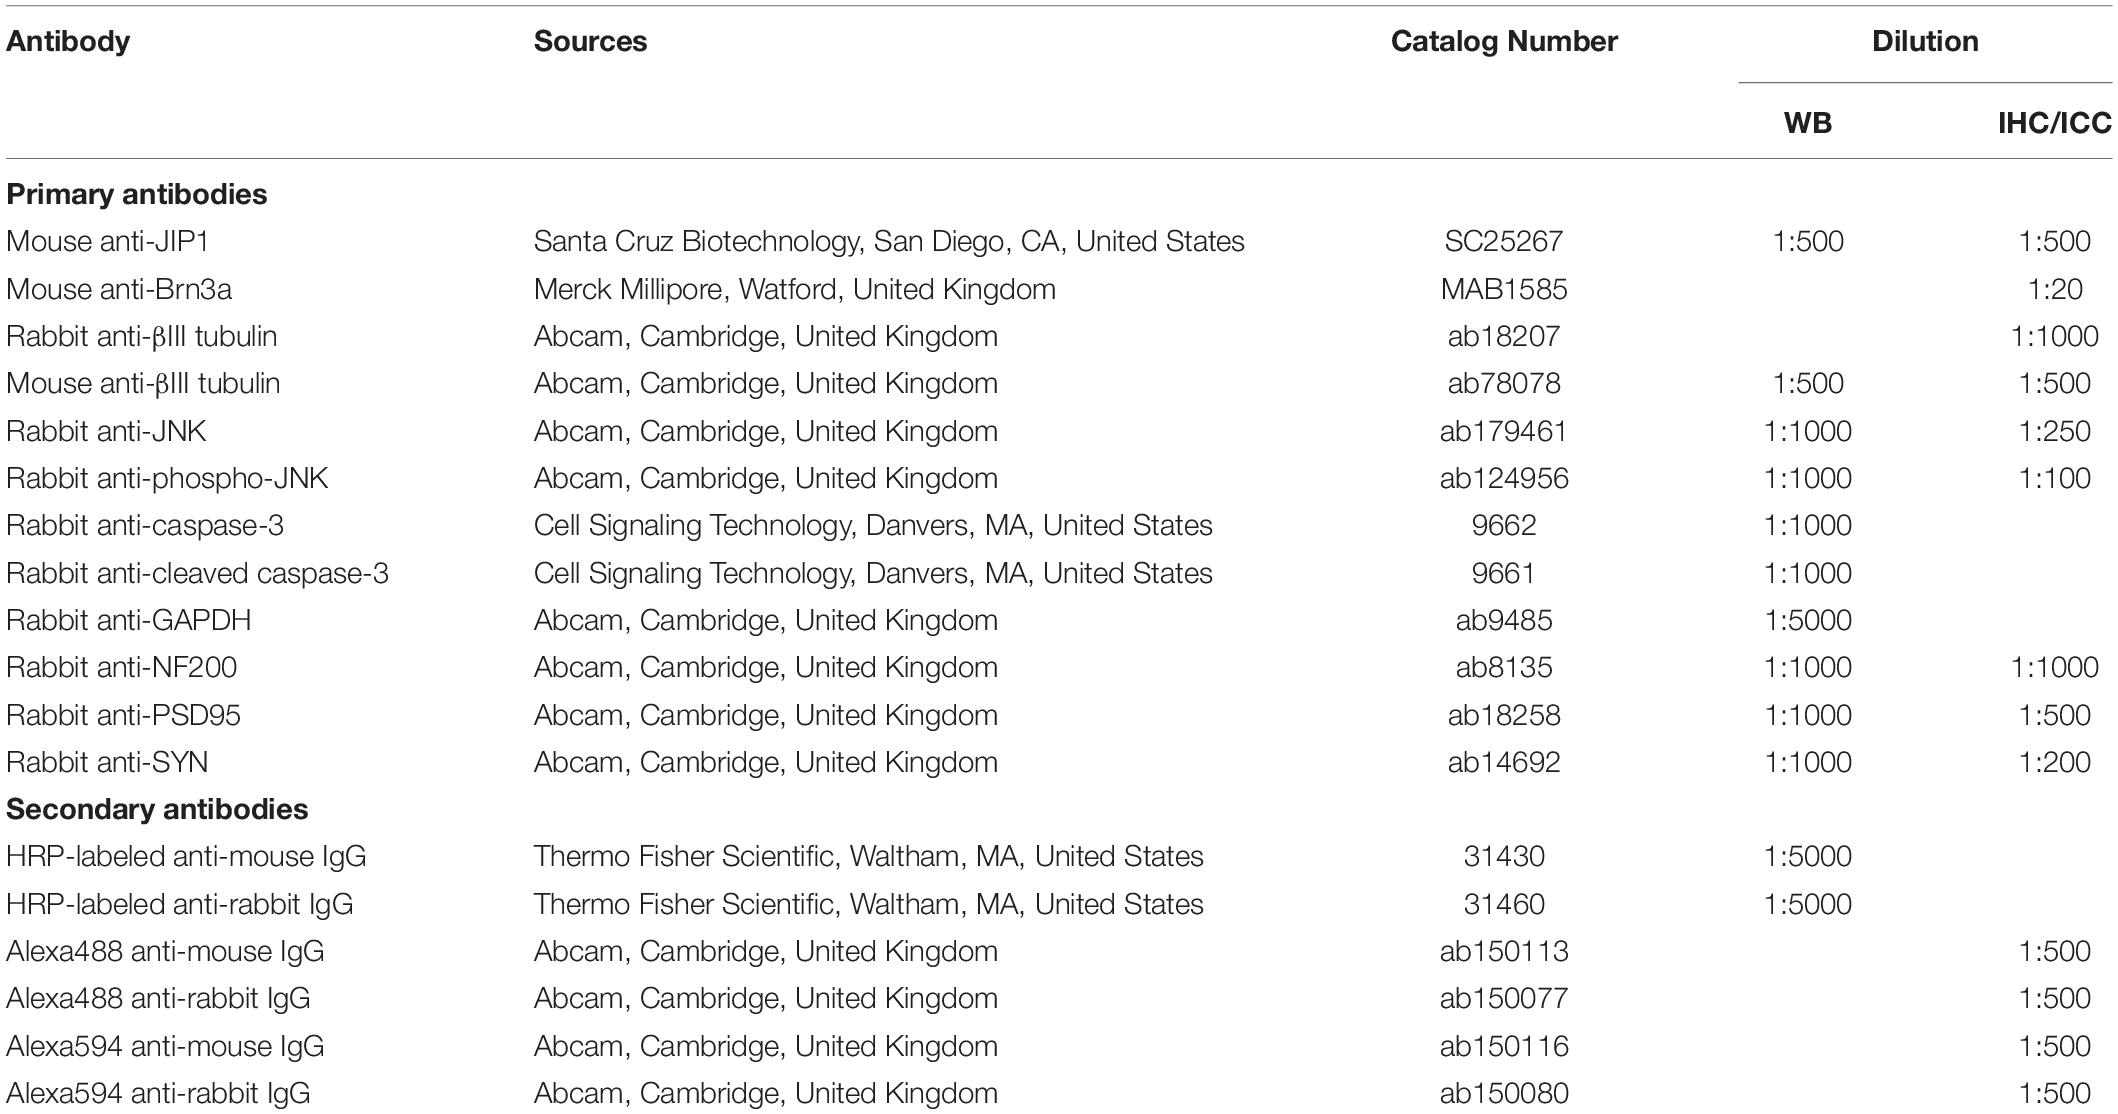
Task: Click the Dilution header
Action: point(1925,42)
